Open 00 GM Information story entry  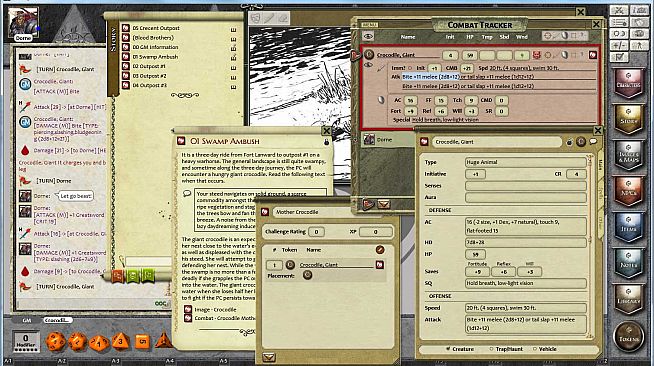tap(155, 47)
